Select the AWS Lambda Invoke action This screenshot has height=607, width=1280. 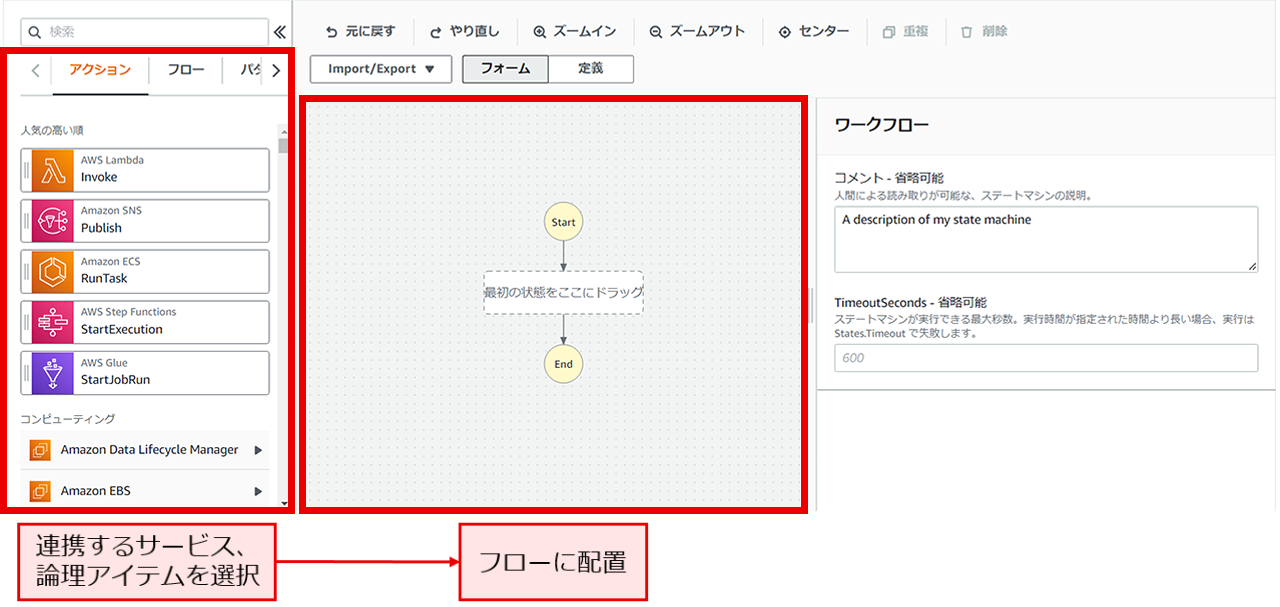tap(145, 170)
